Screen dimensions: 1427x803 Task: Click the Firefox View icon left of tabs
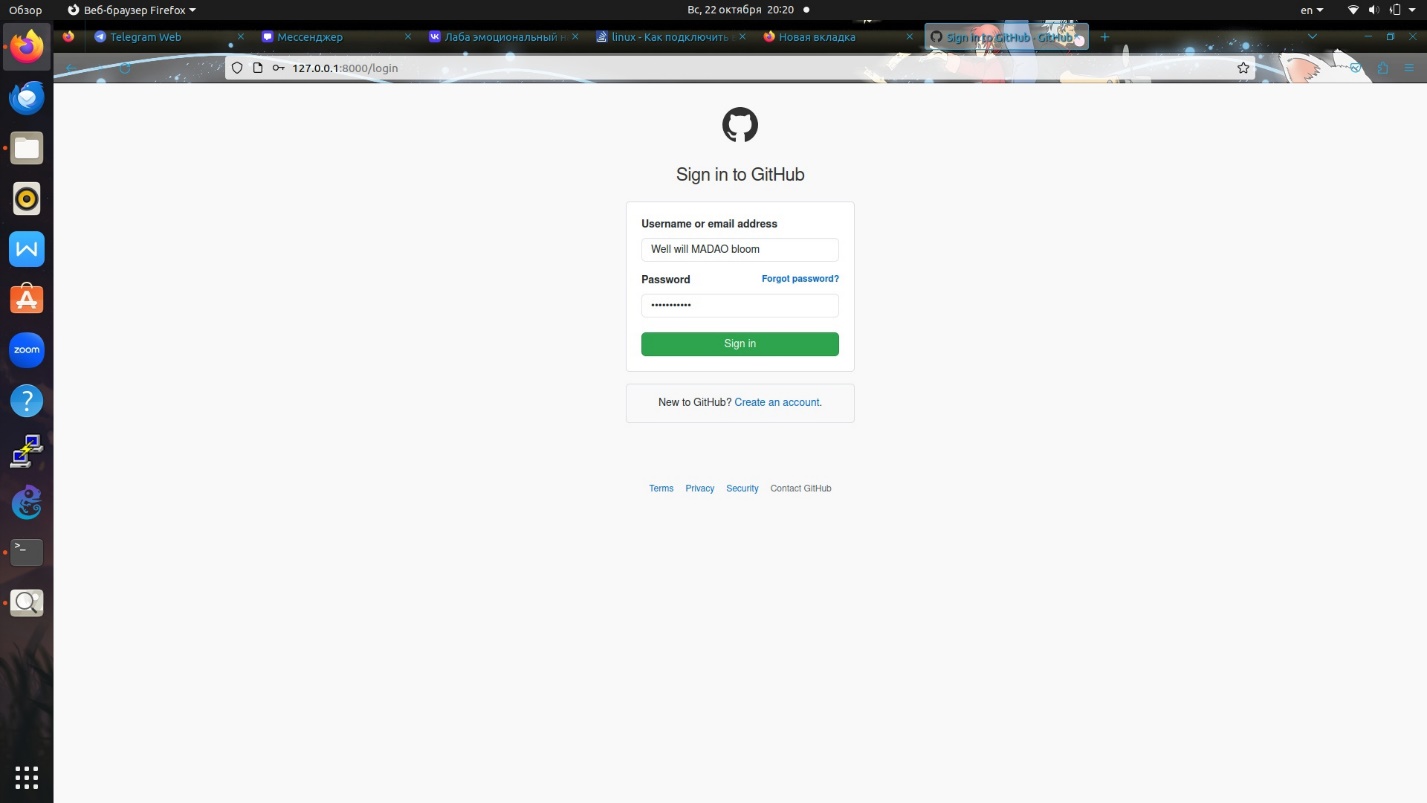[68, 37]
